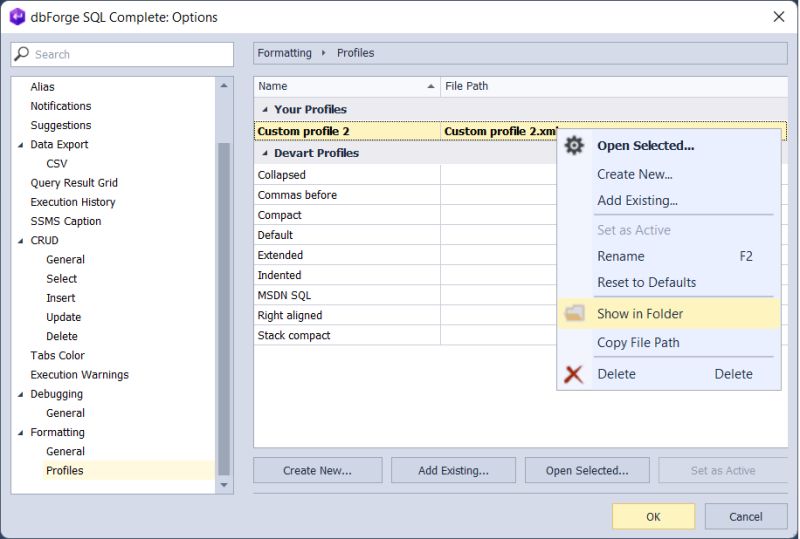Click the dbForge SQL Complete logo icon
This screenshot has width=800, height=539.
click(17, 17)
